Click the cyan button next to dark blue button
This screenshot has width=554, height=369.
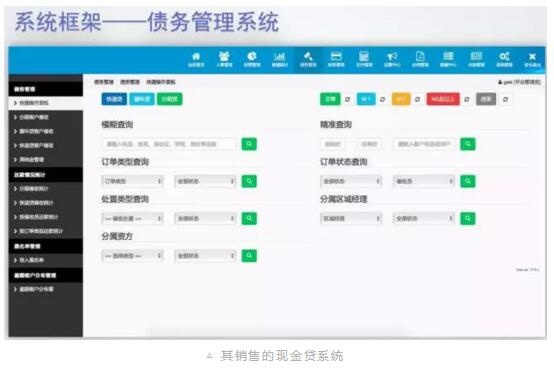tap(142, 99)
